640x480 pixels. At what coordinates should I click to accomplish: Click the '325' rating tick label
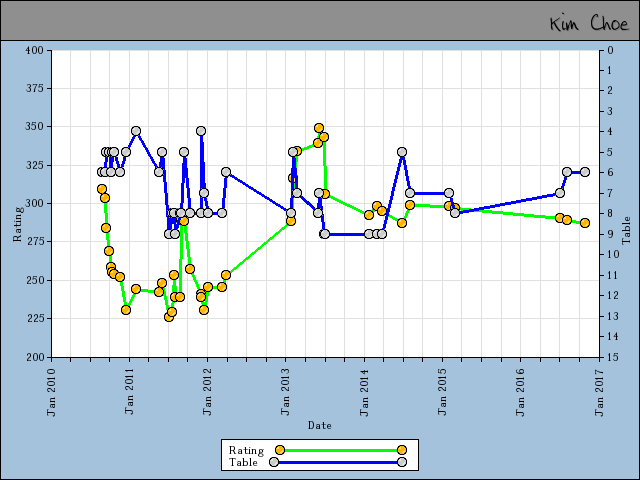pos(34,165)
